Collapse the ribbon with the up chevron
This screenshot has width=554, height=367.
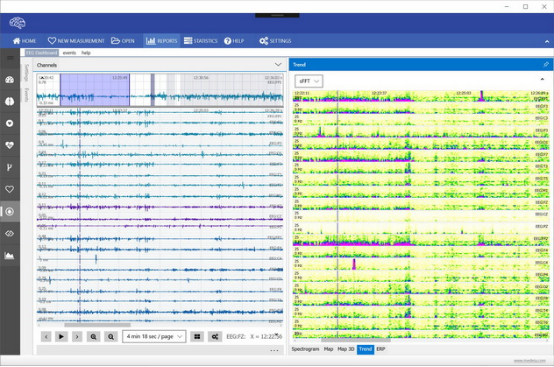(547, 41)
